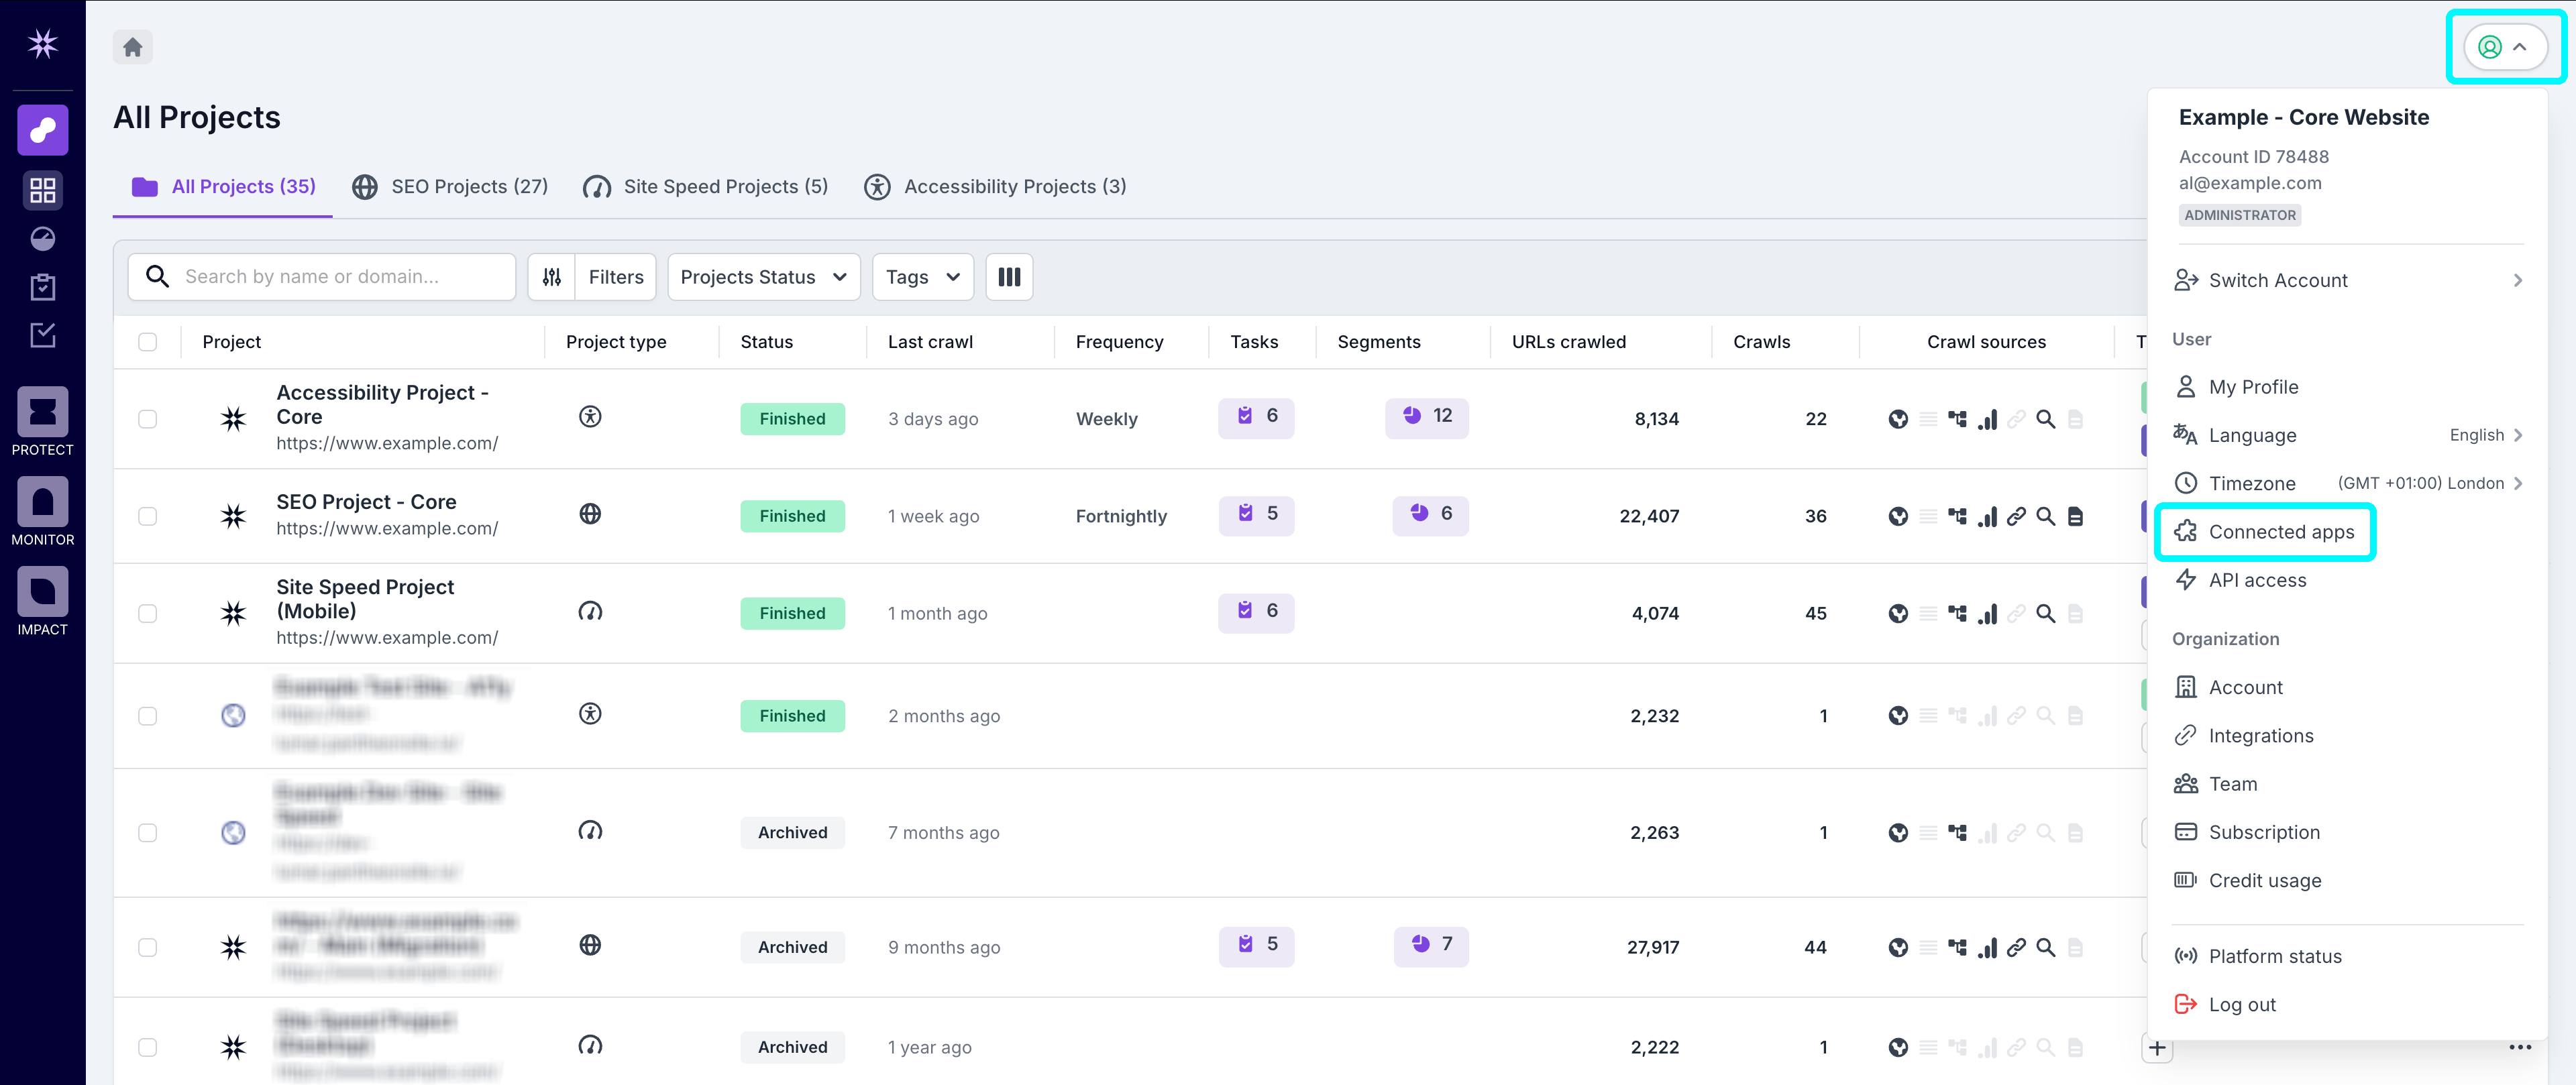Viewport: 2576px width, 1085px height.
Task: Open the Impact module in the sidebar
Action: click(x=42, y=590)
